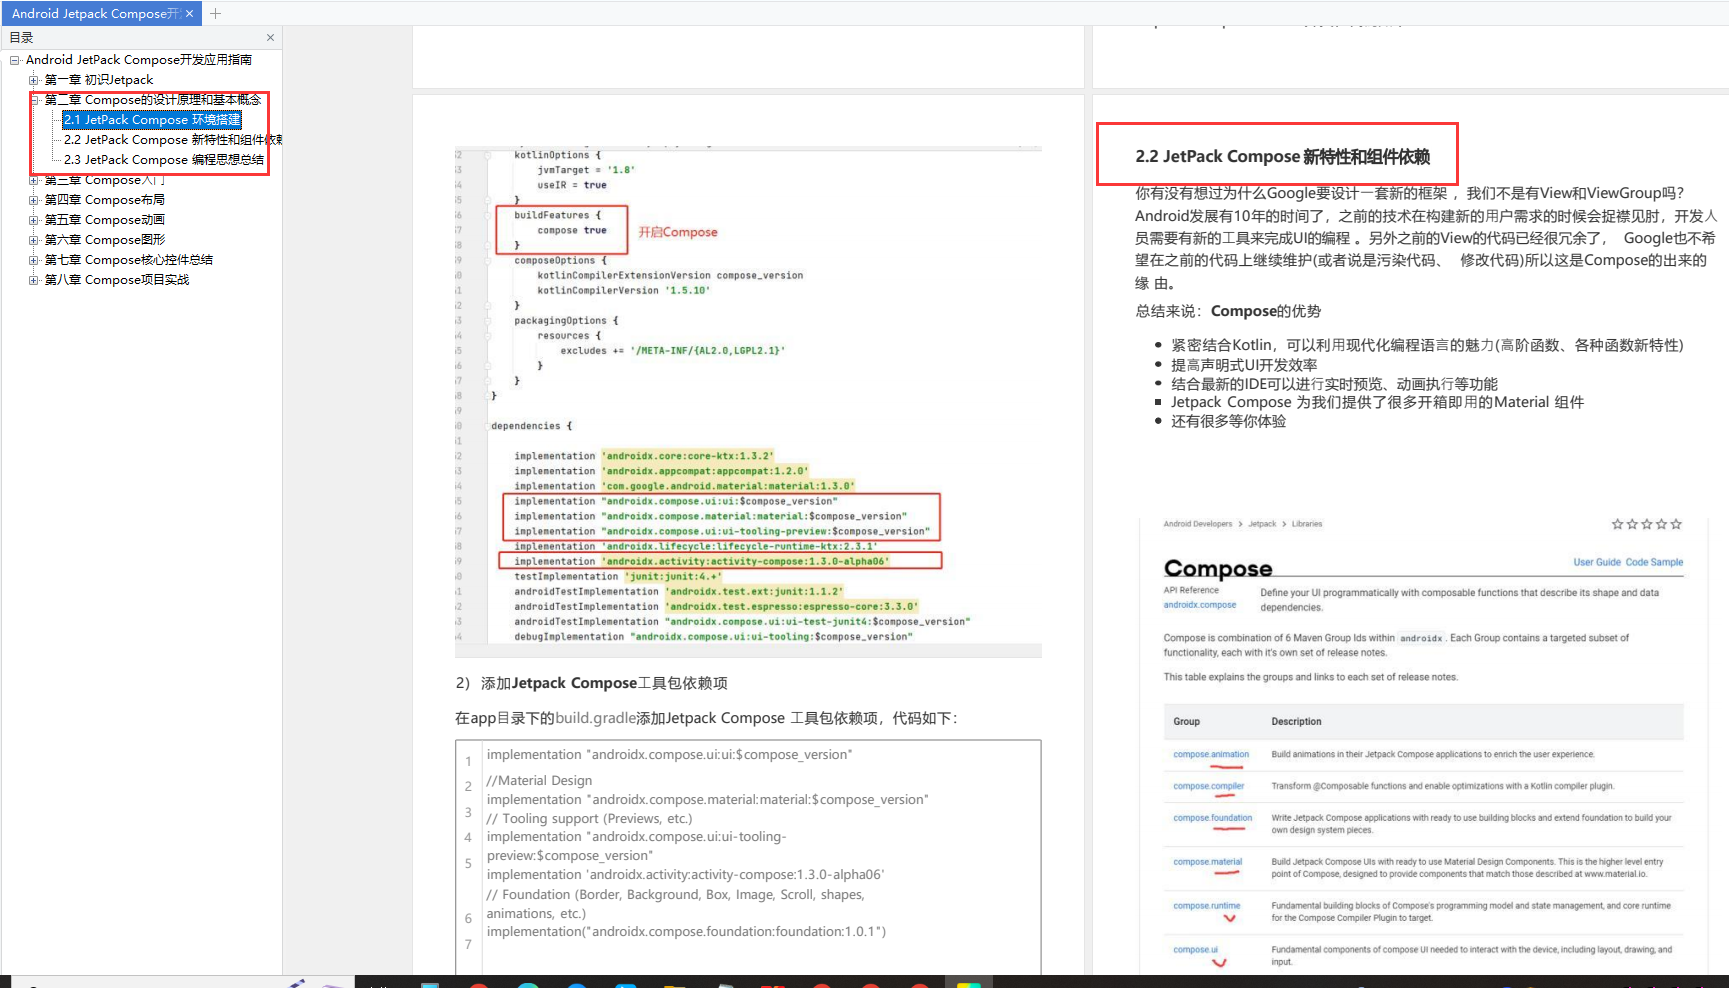Switch to the Android Jetpack Compose tab
This screenshot has width=1729, height=988.
tap(95, 13)
